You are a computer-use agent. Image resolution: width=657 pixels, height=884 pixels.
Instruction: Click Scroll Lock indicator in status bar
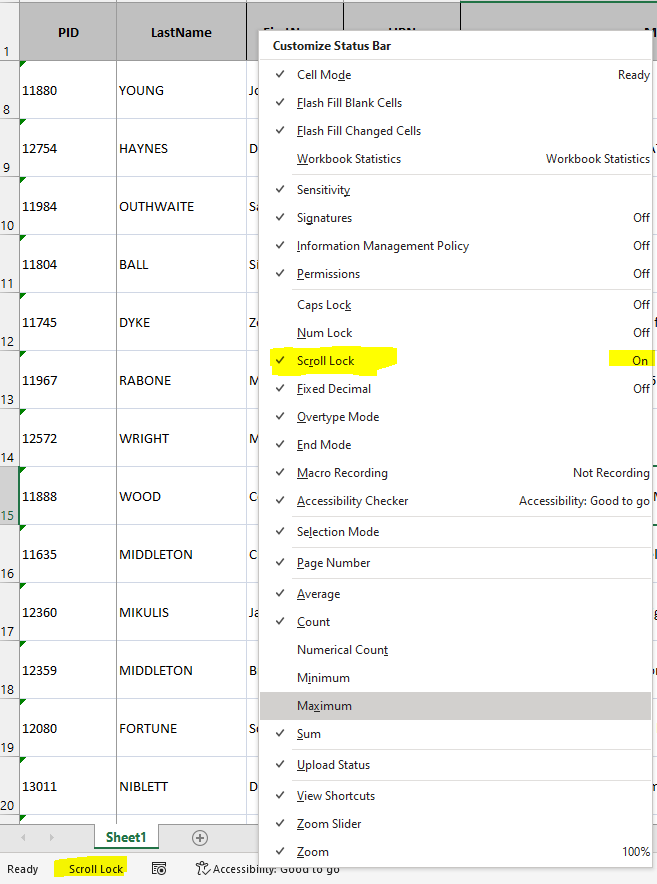point(96,869)
